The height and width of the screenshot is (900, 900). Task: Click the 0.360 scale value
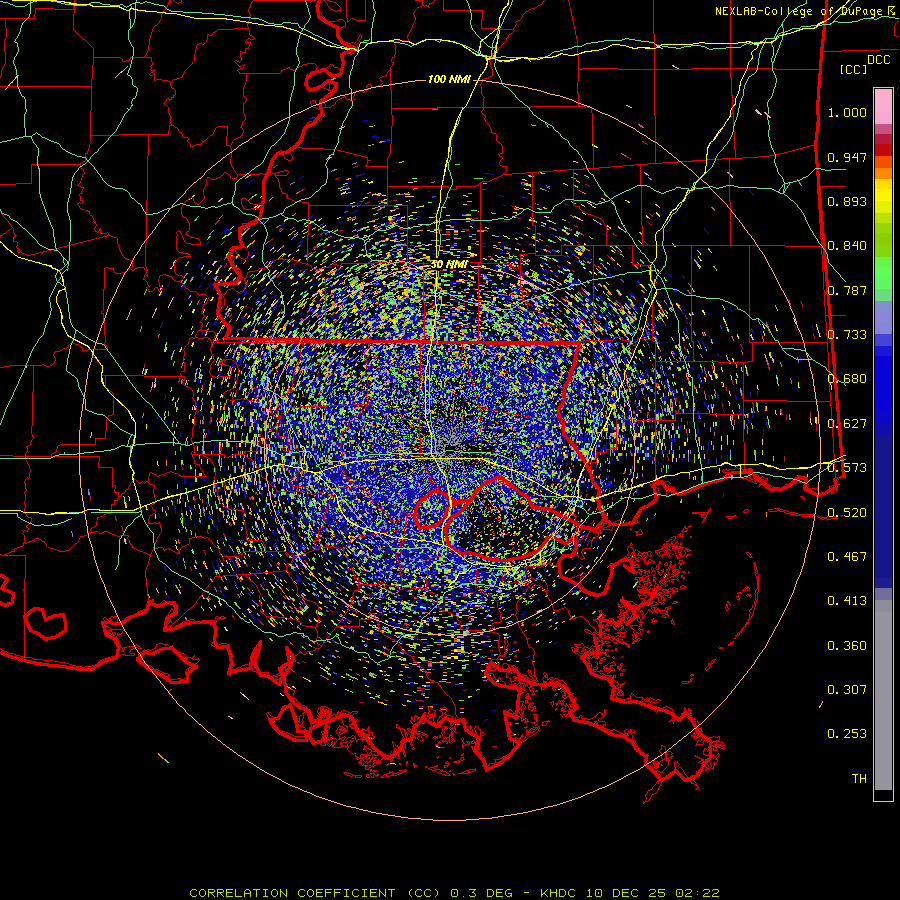847,646
